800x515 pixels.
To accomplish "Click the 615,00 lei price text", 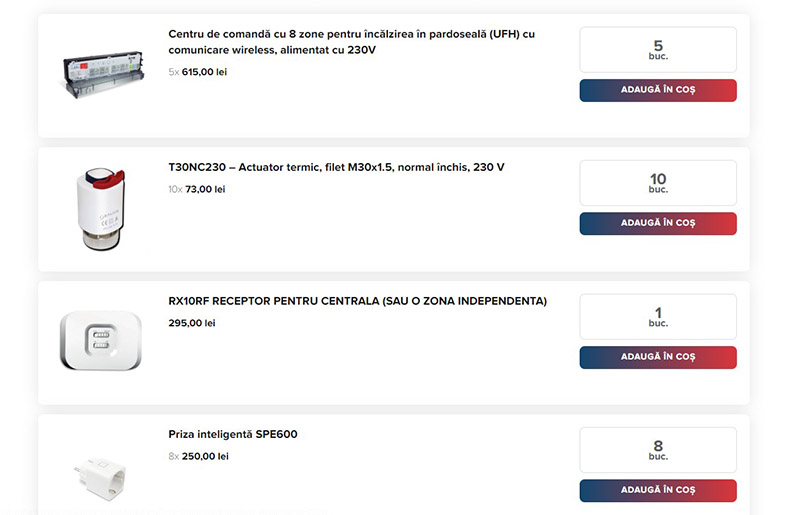I will (204, 72).
